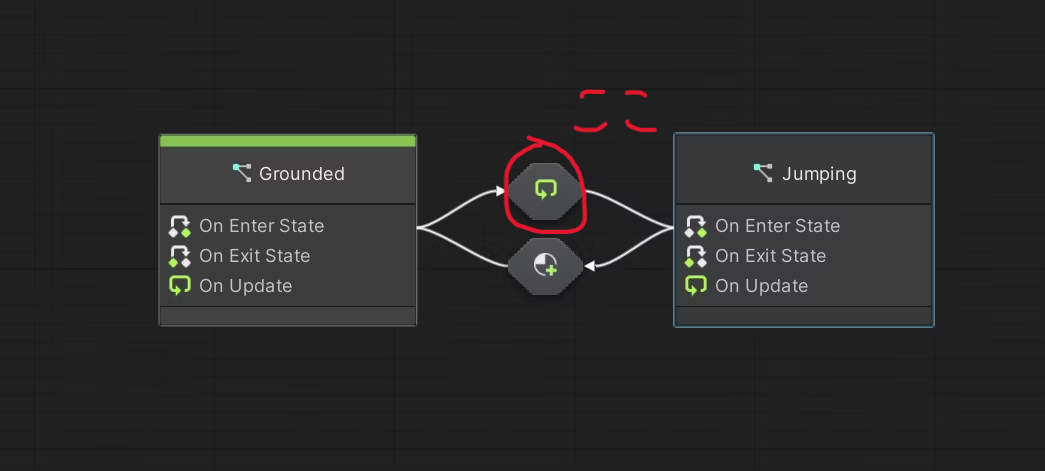Click the On Update icon in Grounded
Viewport: 1045px width, 471px height.
click(180, 286)
